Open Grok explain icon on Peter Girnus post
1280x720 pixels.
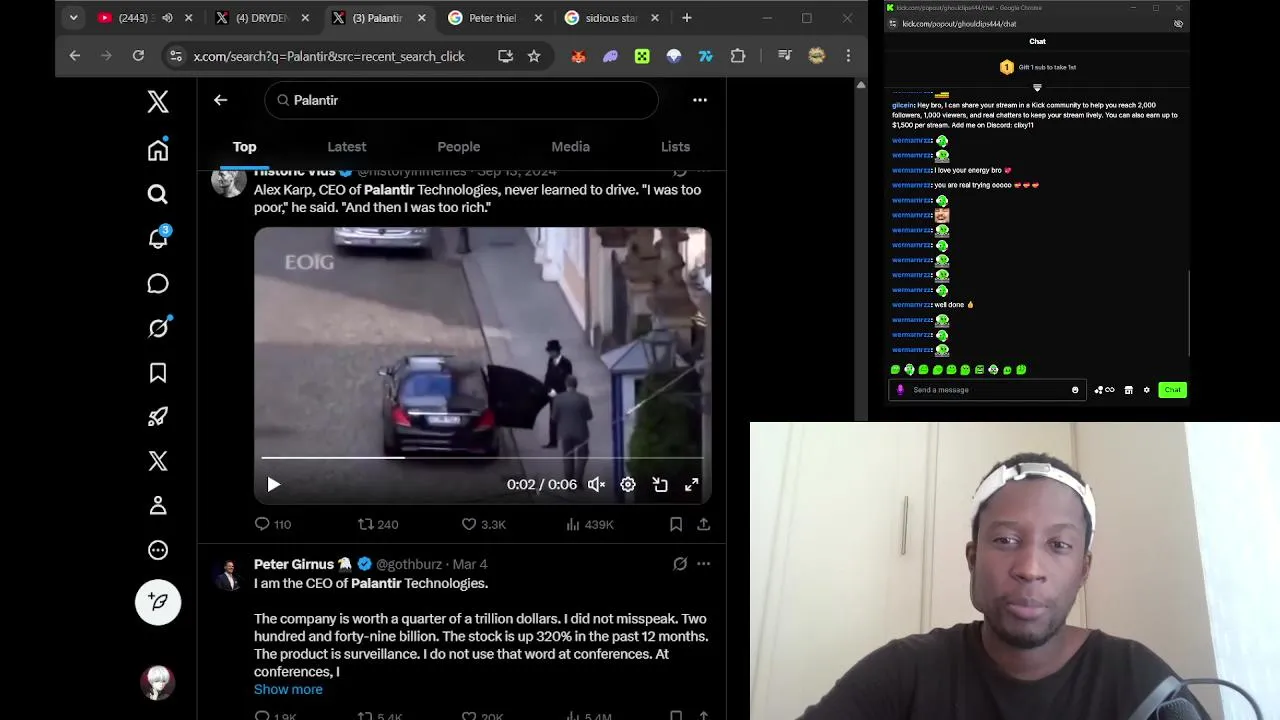click(680, 564)
